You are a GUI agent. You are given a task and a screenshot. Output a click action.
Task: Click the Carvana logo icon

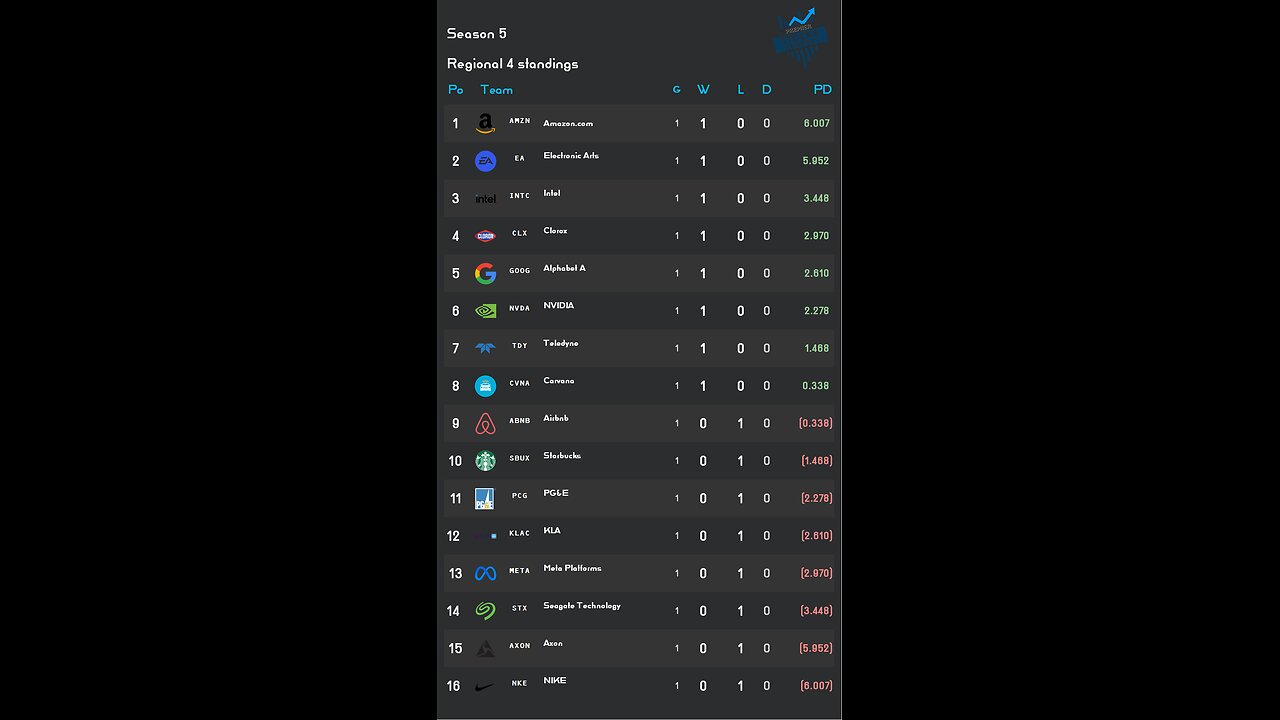(x=485, y=386)
